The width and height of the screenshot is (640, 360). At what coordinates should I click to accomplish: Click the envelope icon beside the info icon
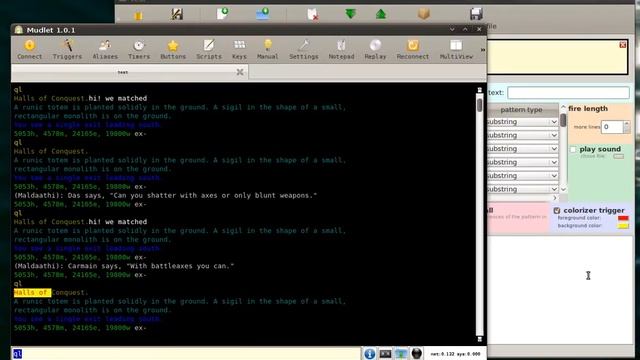tap(385, 353)
